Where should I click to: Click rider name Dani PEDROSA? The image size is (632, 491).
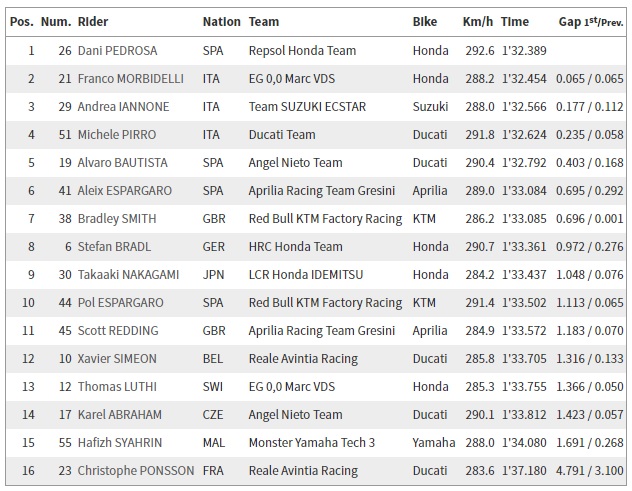pos(117,51)
